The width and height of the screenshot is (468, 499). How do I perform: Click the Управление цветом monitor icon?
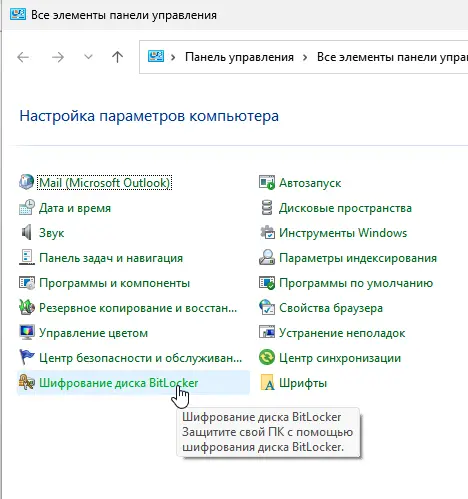coord(26,332)
